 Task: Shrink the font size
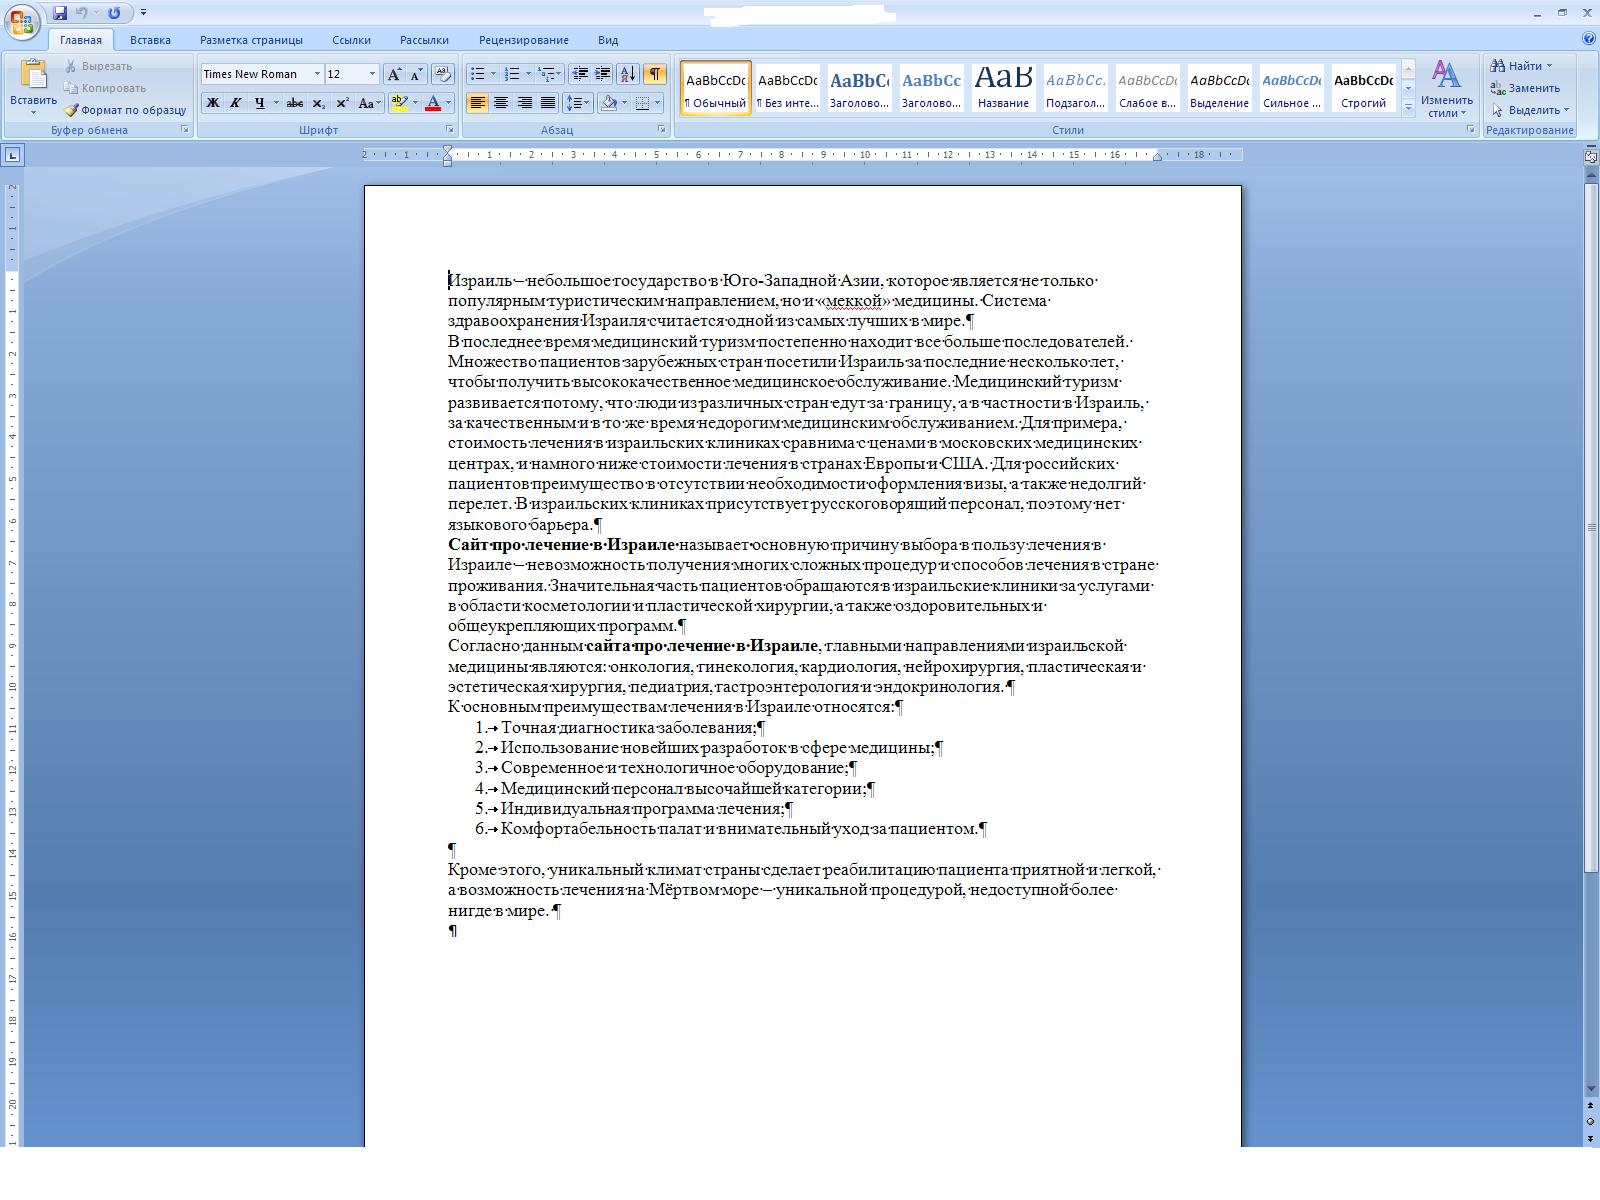(x=416, y=74)
